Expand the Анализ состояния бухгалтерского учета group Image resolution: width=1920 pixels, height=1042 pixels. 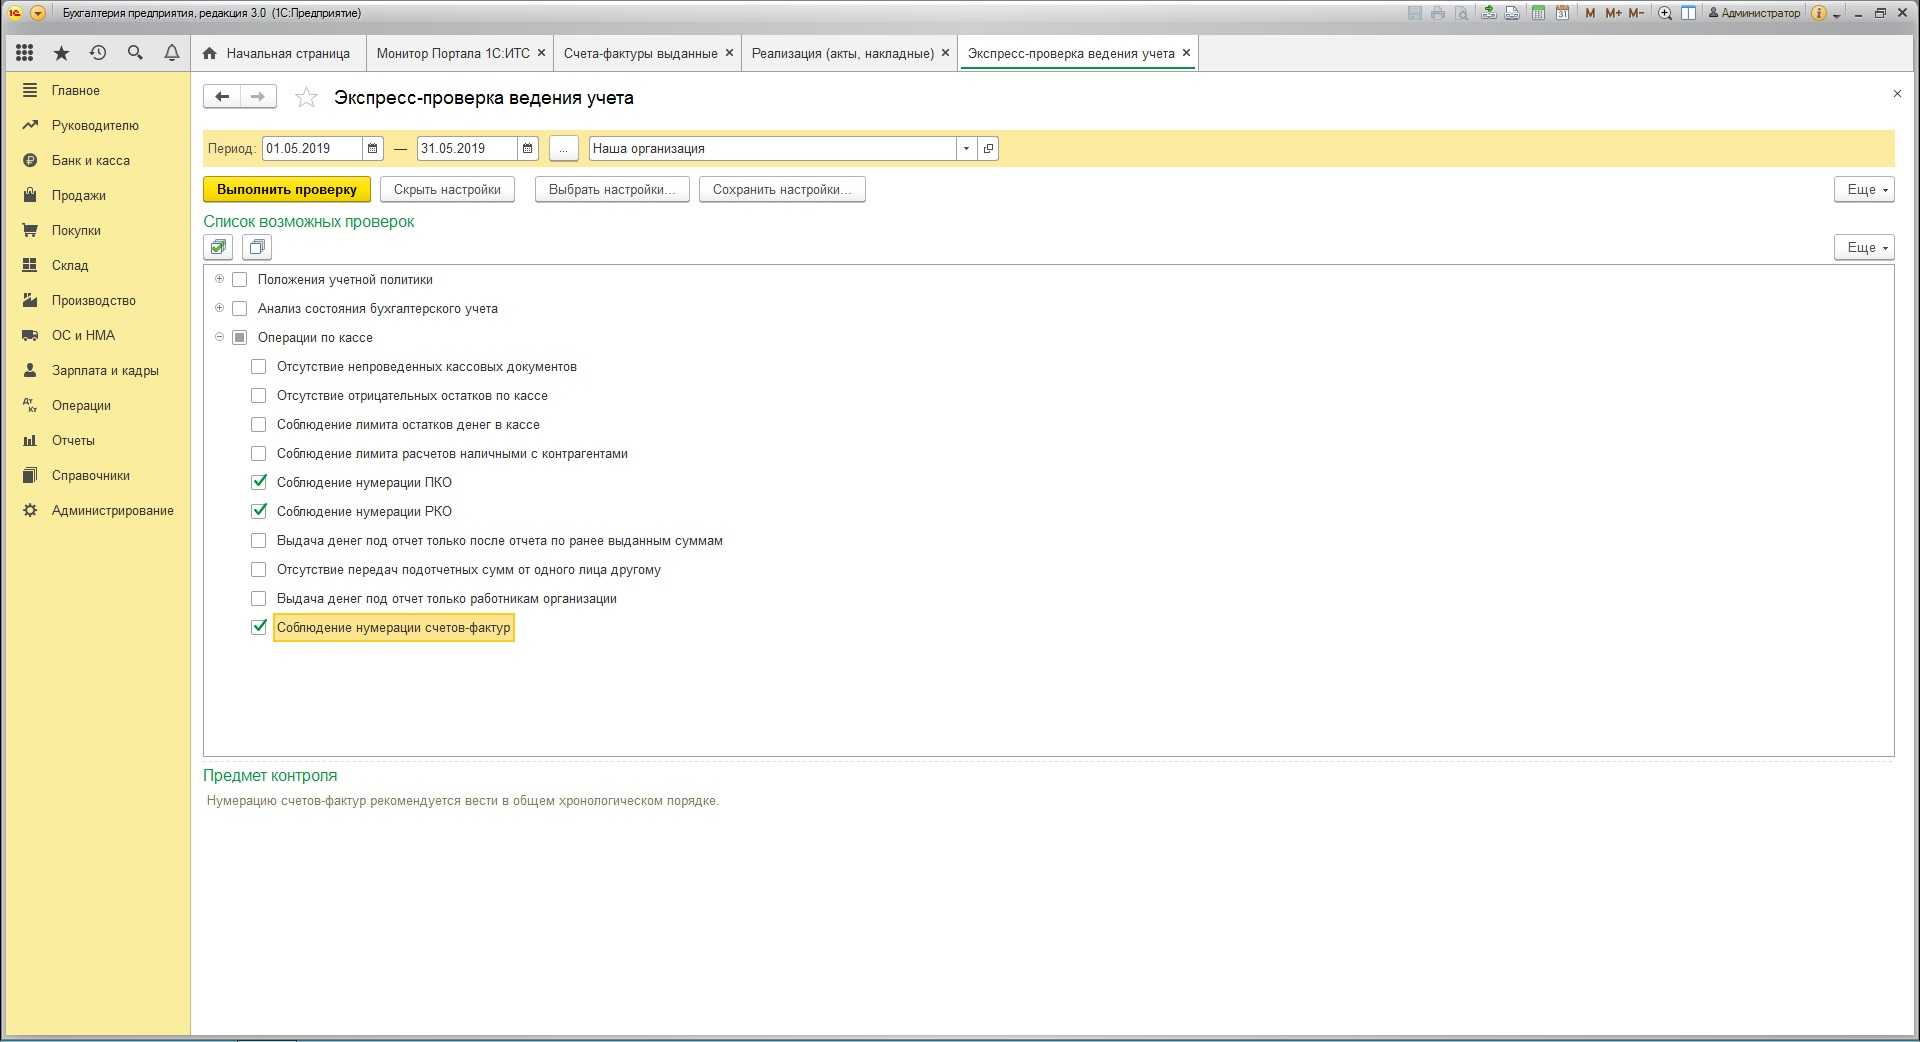pyautogui.click(x=219, y=308)
